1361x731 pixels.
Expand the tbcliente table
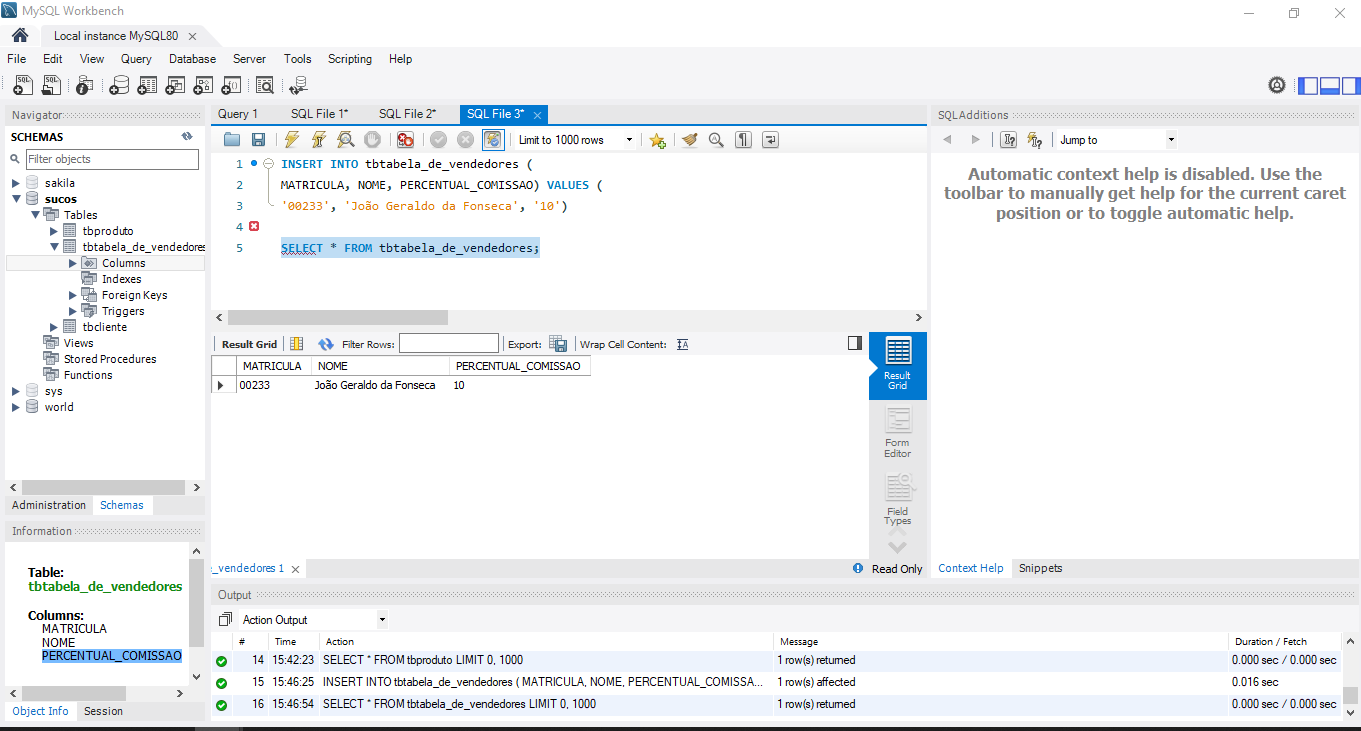[x=54, y=327]
